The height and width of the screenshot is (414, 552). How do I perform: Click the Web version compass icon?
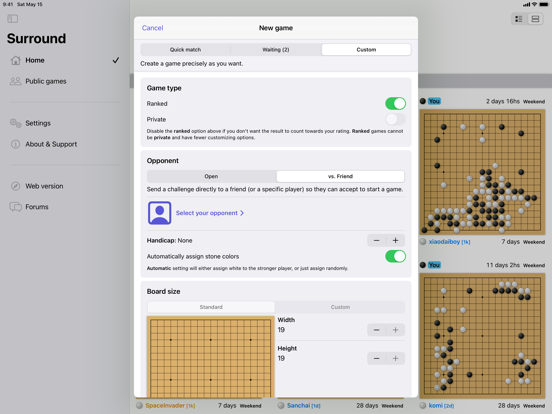click(15, 186)
